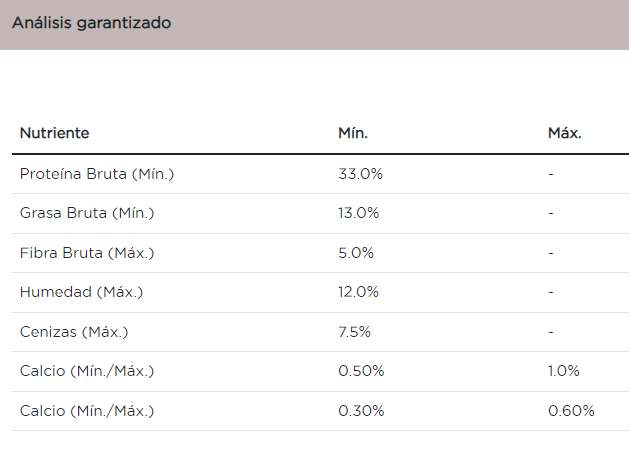Viewport: 629px width, 451px height.
Task: Click the 0.60% maximum value
Action: pos(571,411)
